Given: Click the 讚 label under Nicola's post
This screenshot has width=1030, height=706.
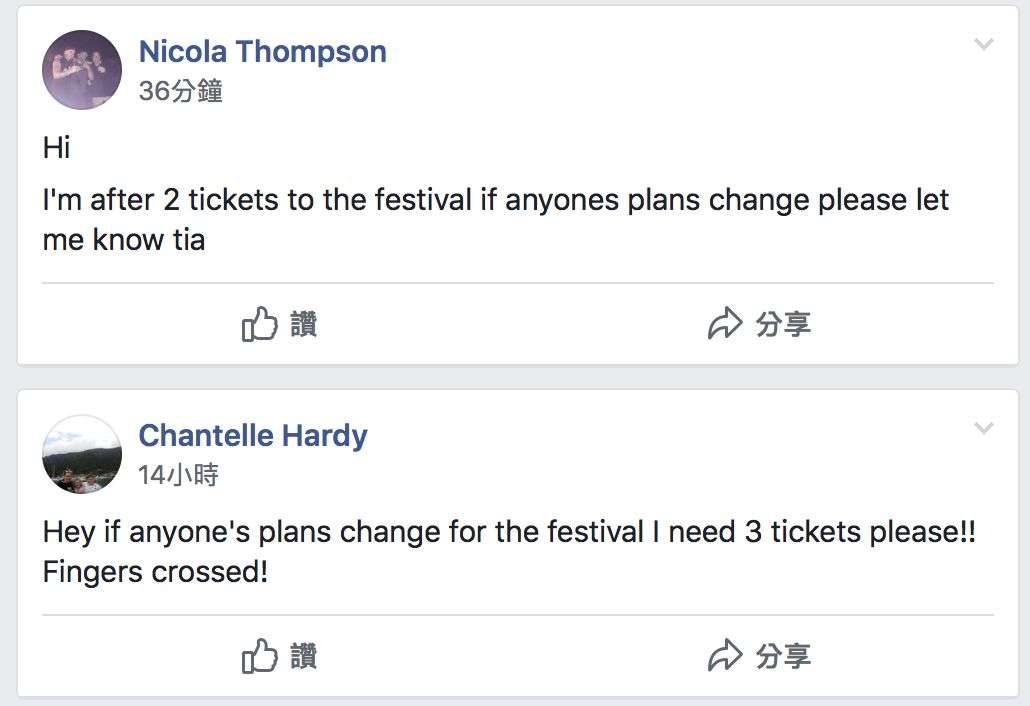Looking at the screenshot, I should pyautogui.click(x=303, y=324).
